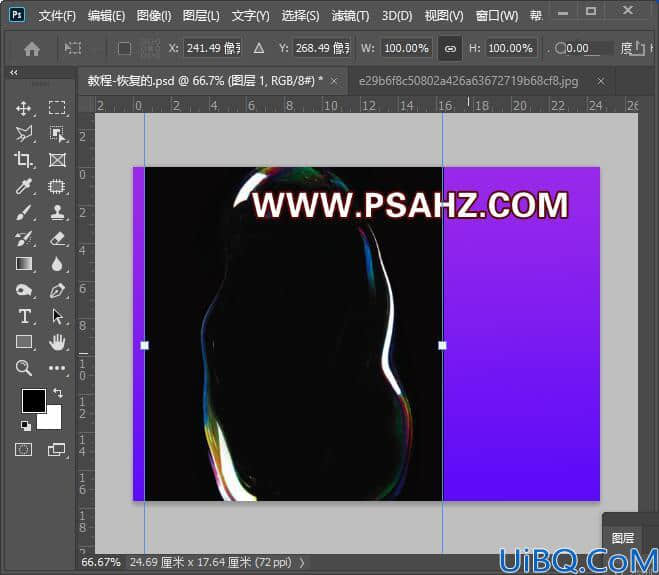Image resolution: width=659 pixels, height=575 pixels.
Task: Click the W width percentage field
Action: pyautogui.click(x=406, y=48)
